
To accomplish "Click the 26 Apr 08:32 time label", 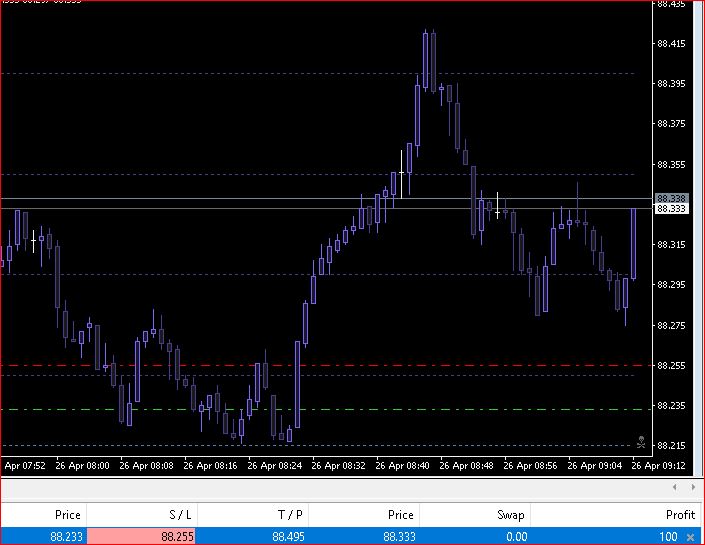I will 339,466.
